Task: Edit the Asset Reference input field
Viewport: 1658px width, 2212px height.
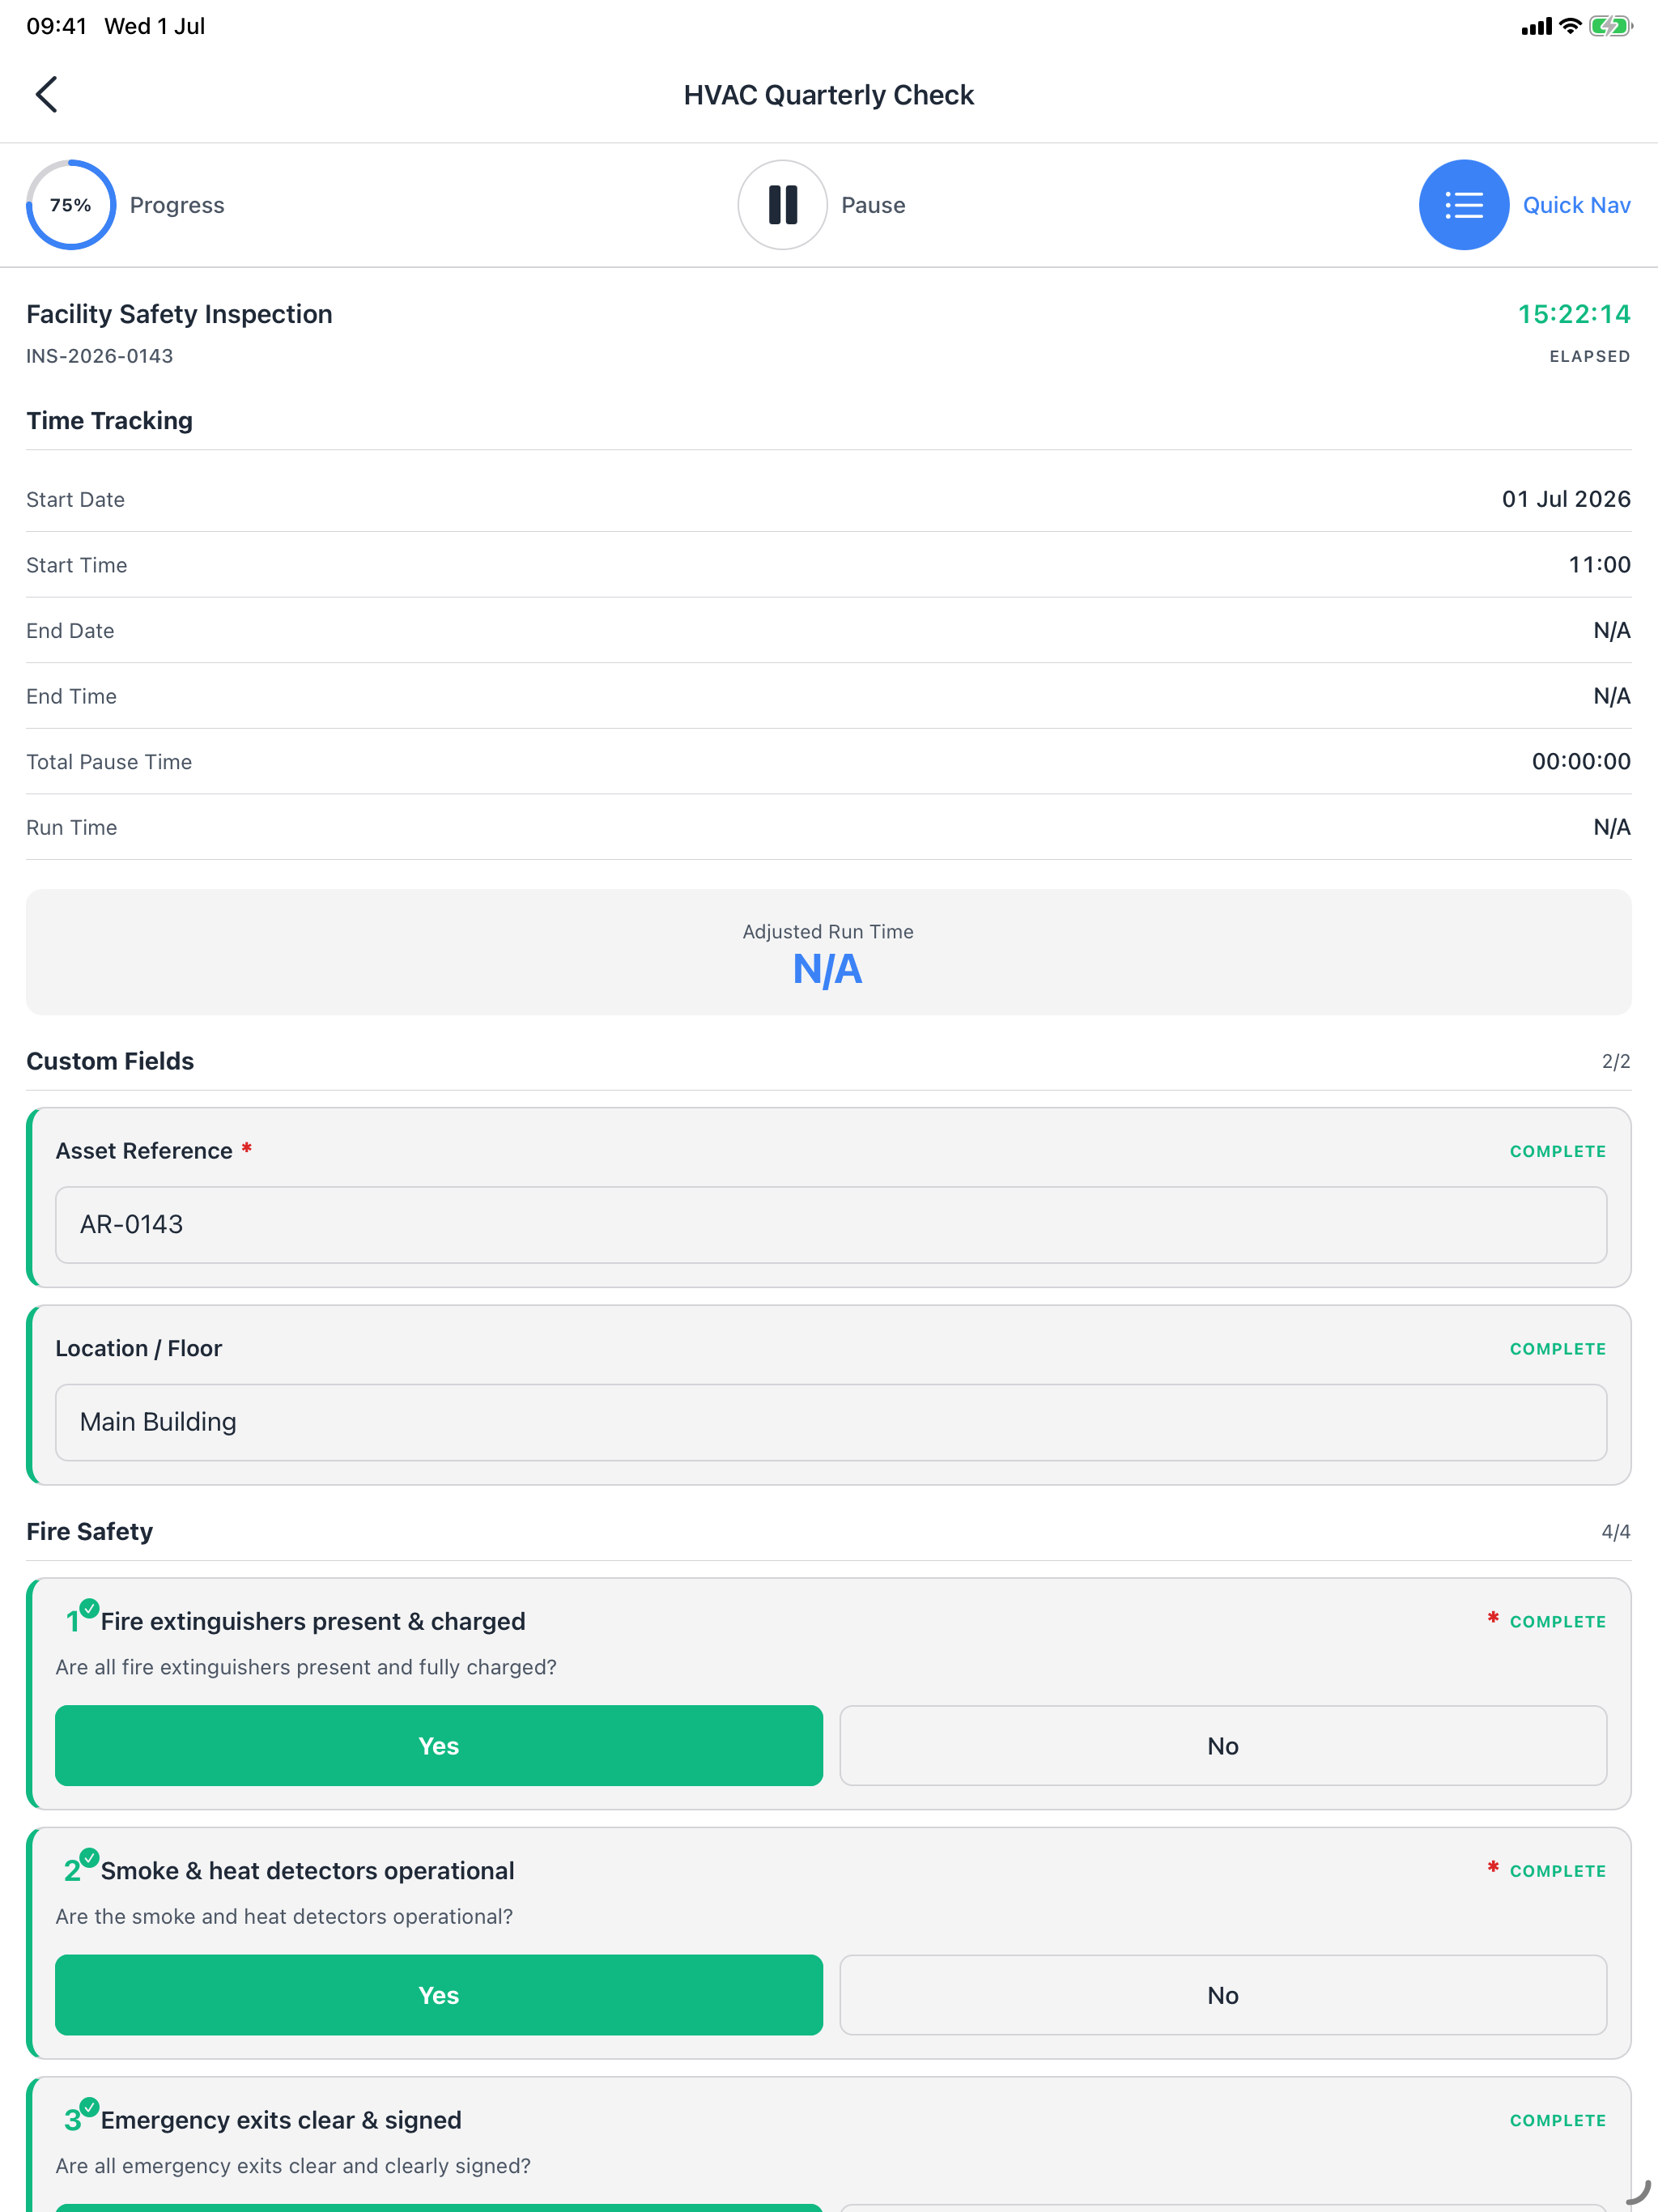Action: coord(831,1224)
